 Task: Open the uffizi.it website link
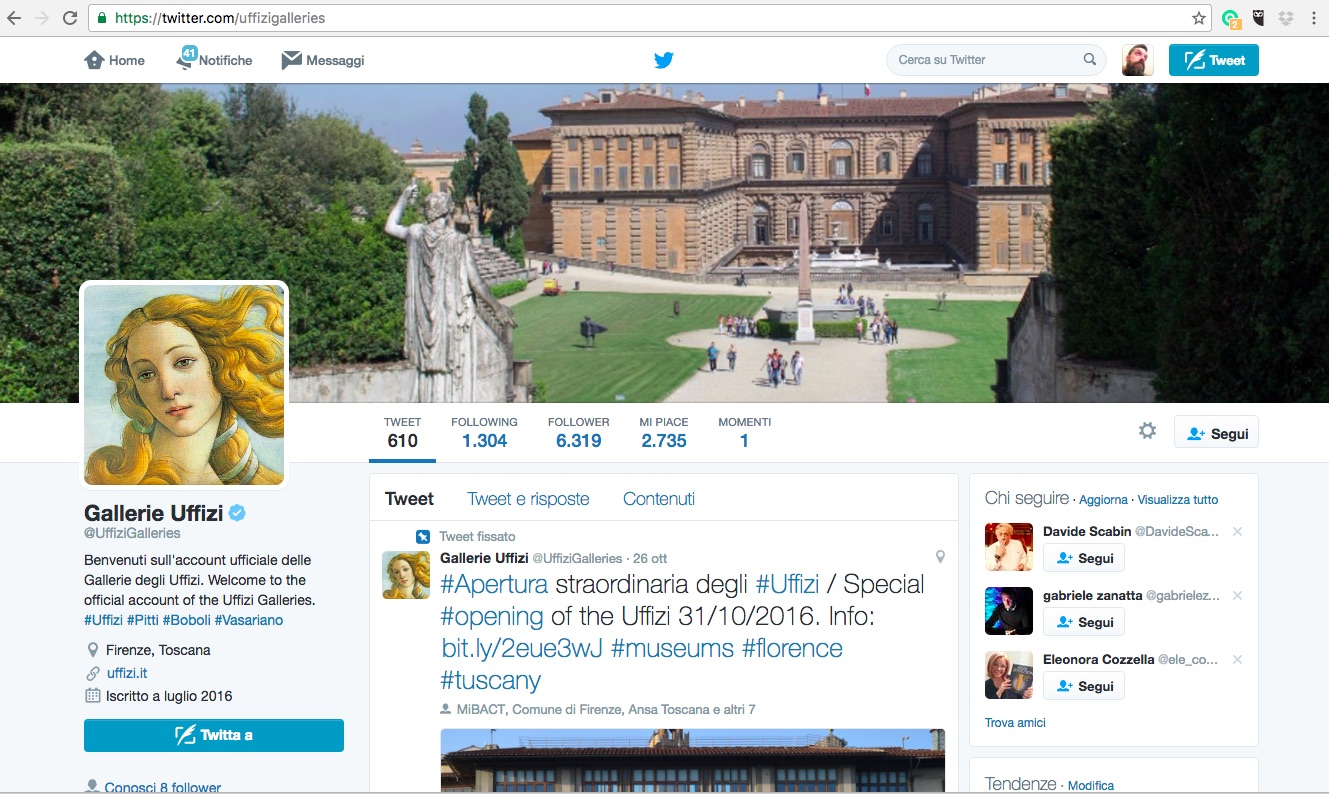click(x=127, y=673)
